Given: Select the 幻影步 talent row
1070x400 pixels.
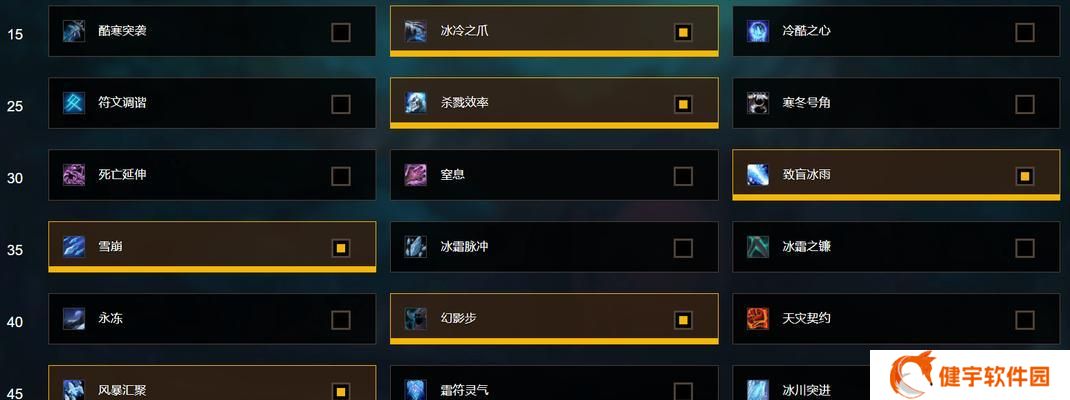Looking at the screenshot, I should pos(554,319).
